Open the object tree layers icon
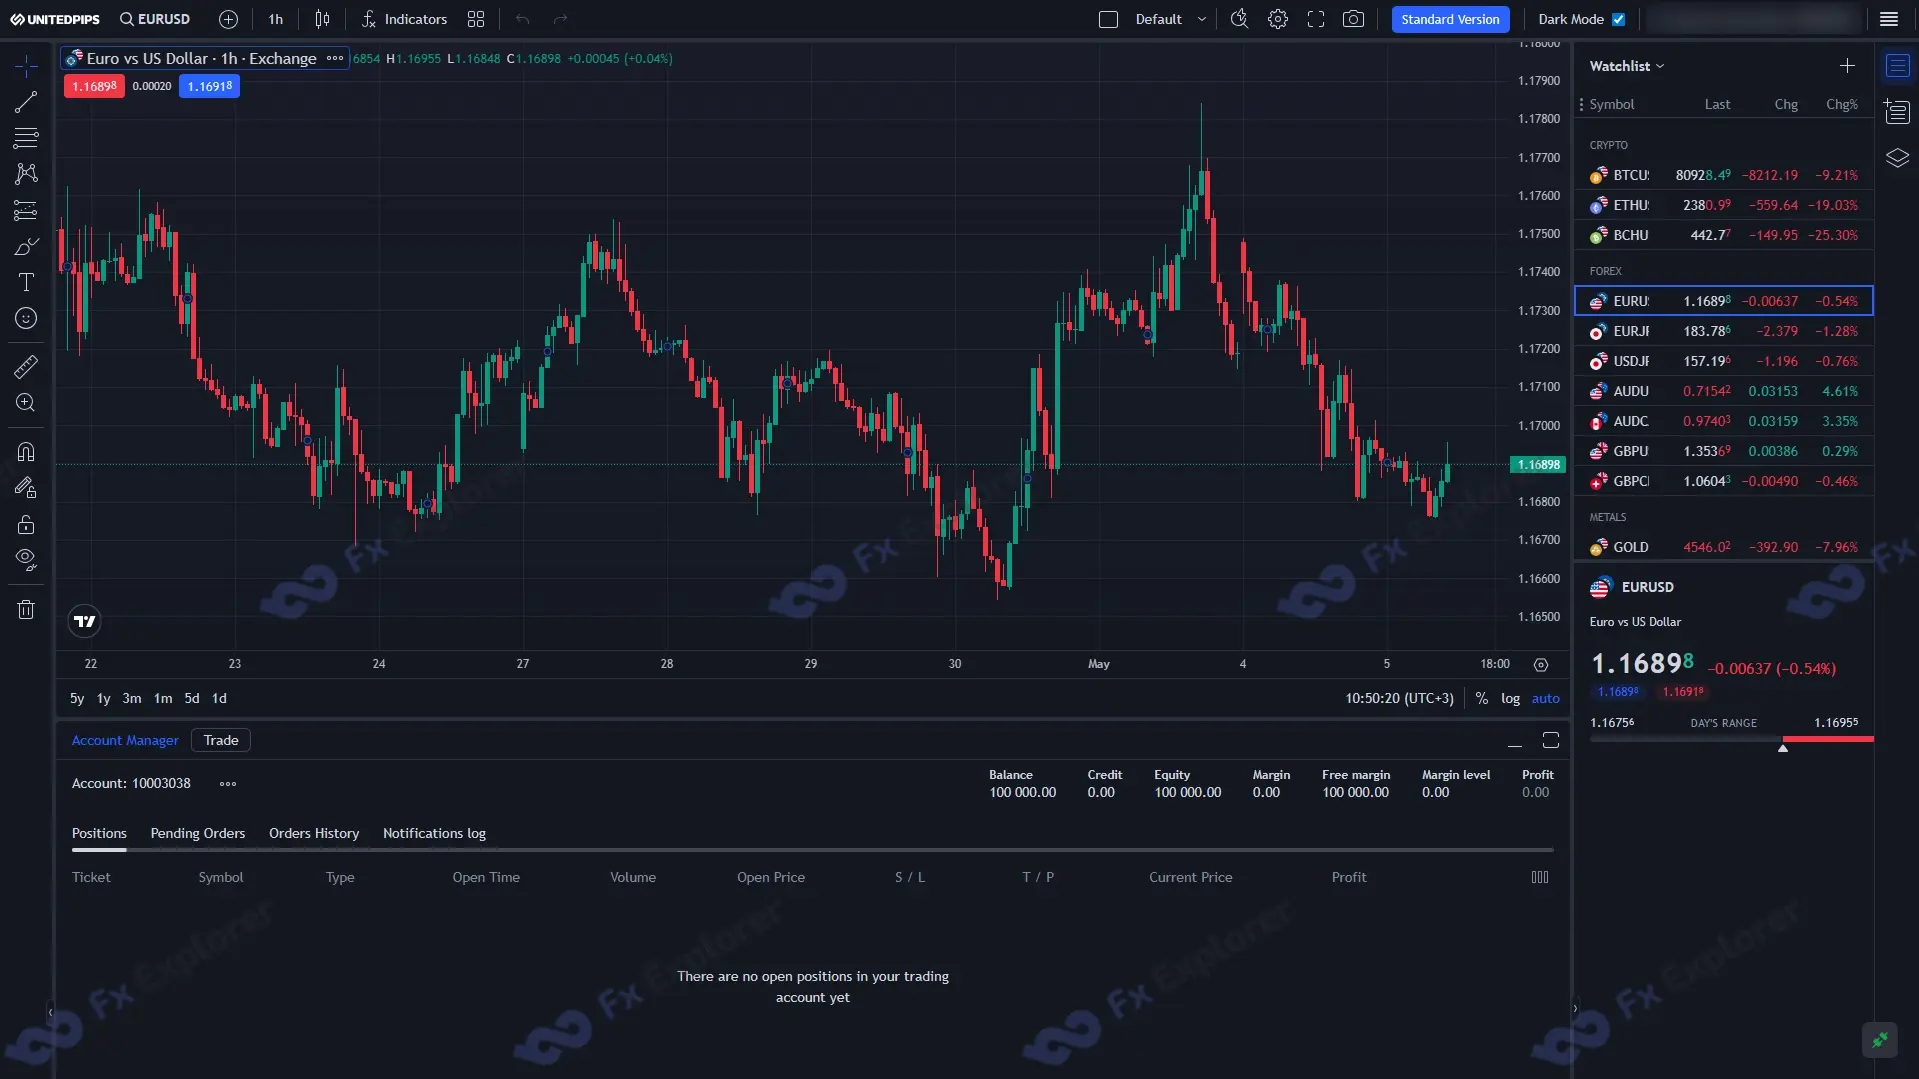Viewport: 1919px width, 1079px height. click(x=1897, y=158)
